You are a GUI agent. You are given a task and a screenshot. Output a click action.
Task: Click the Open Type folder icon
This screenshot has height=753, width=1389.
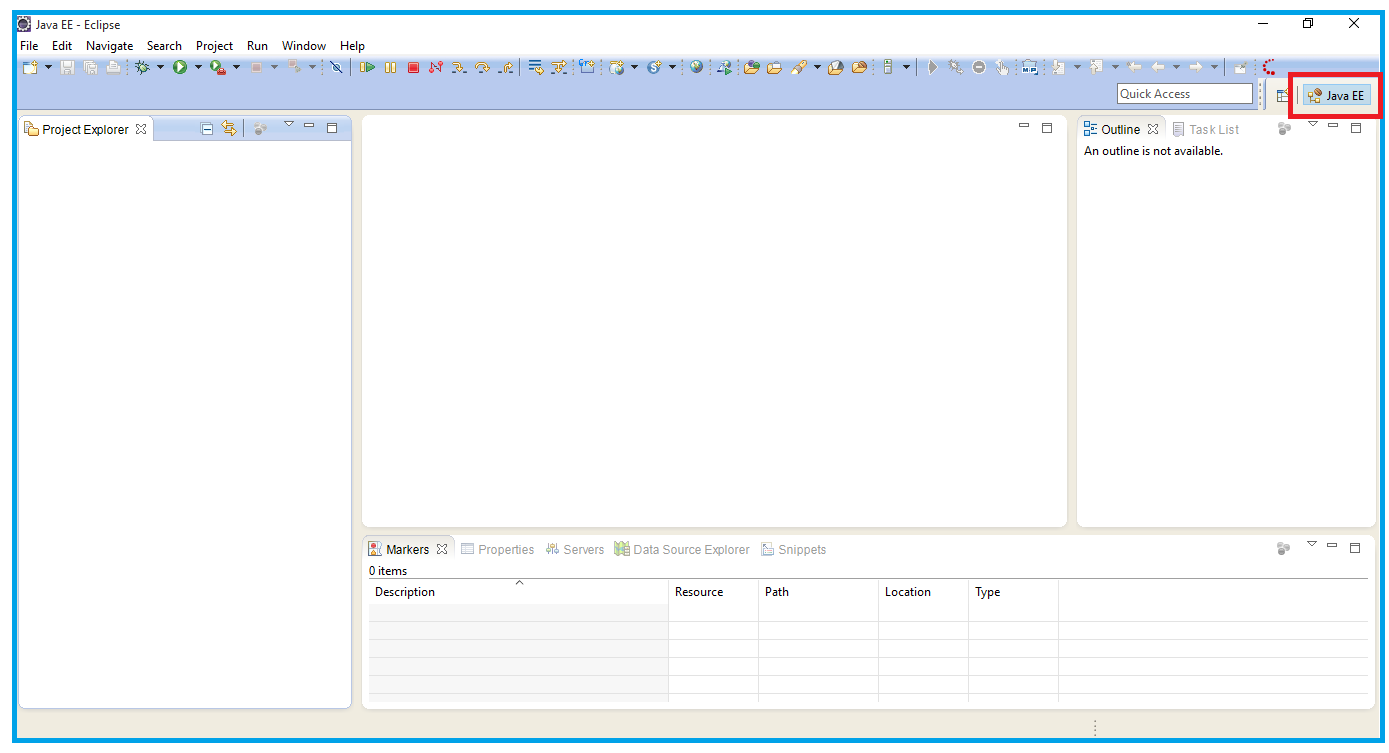pos(751,67)
